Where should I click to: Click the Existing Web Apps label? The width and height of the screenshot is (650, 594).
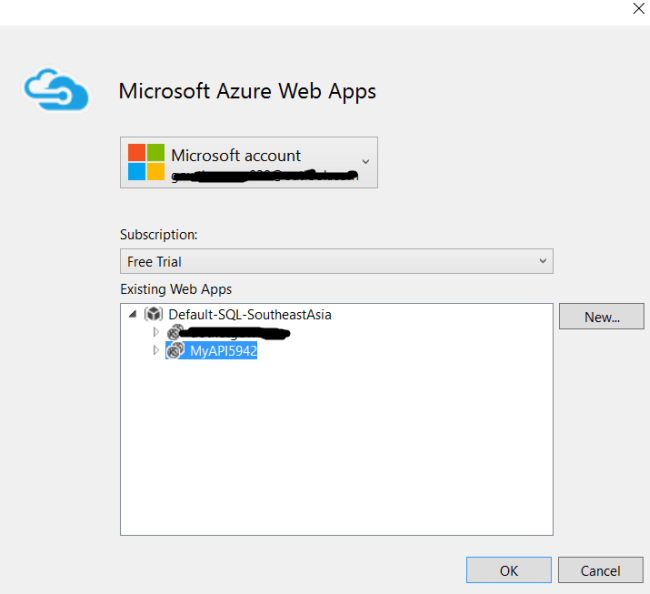pos(176,289)
